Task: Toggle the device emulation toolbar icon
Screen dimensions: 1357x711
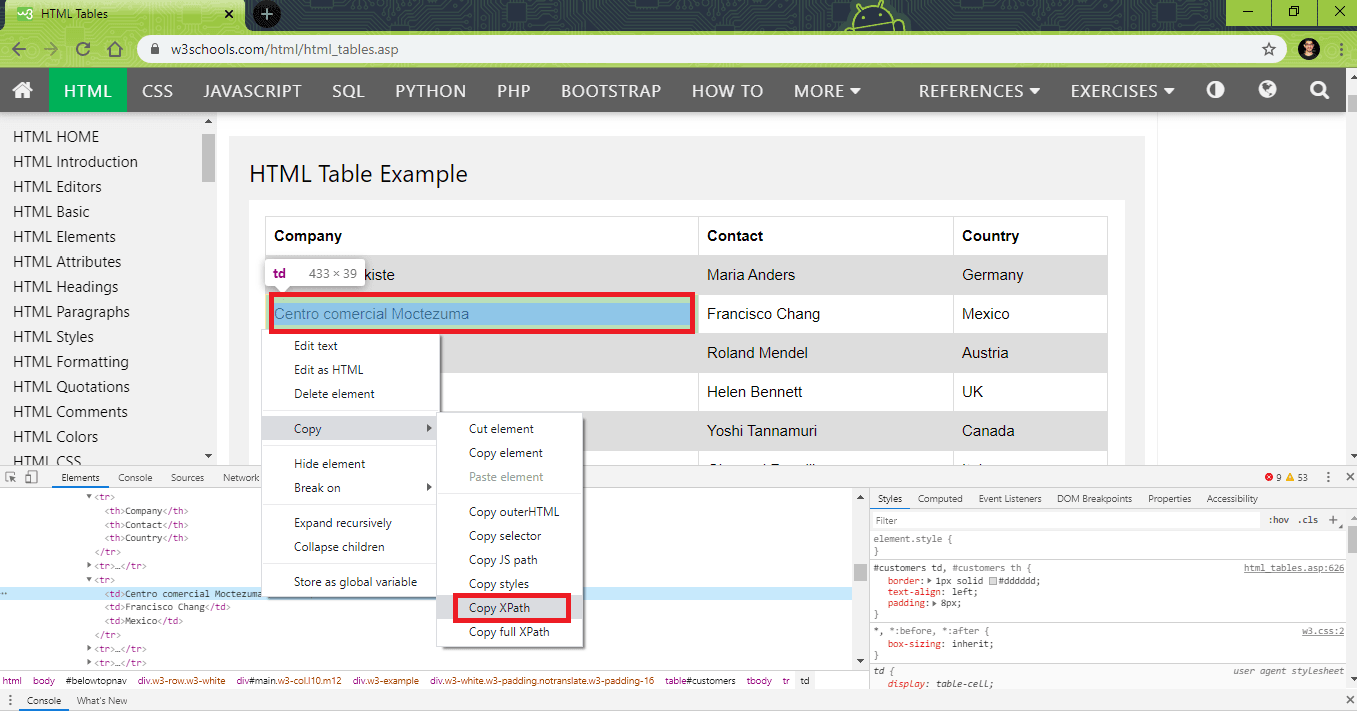Action: click(x=30, y=477)
